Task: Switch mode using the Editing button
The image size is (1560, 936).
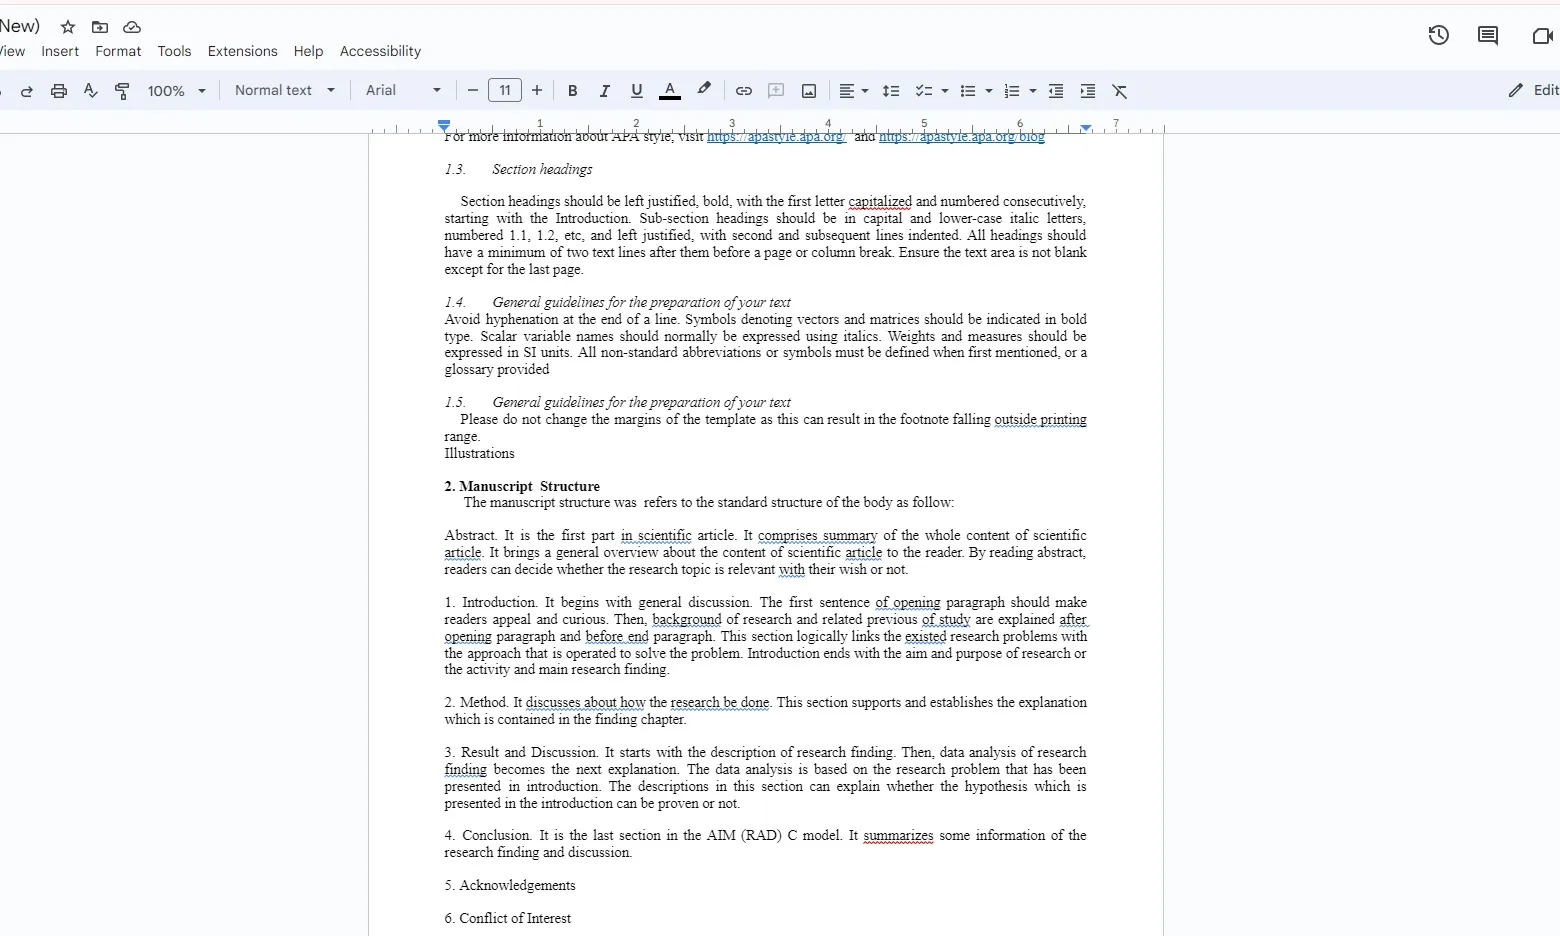Action: point(1531,90)
